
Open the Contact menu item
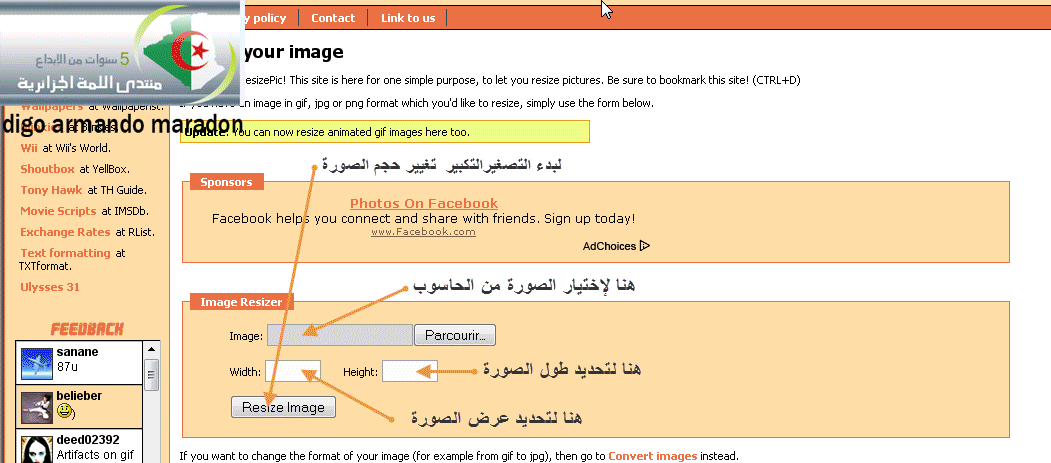[333, 18]
